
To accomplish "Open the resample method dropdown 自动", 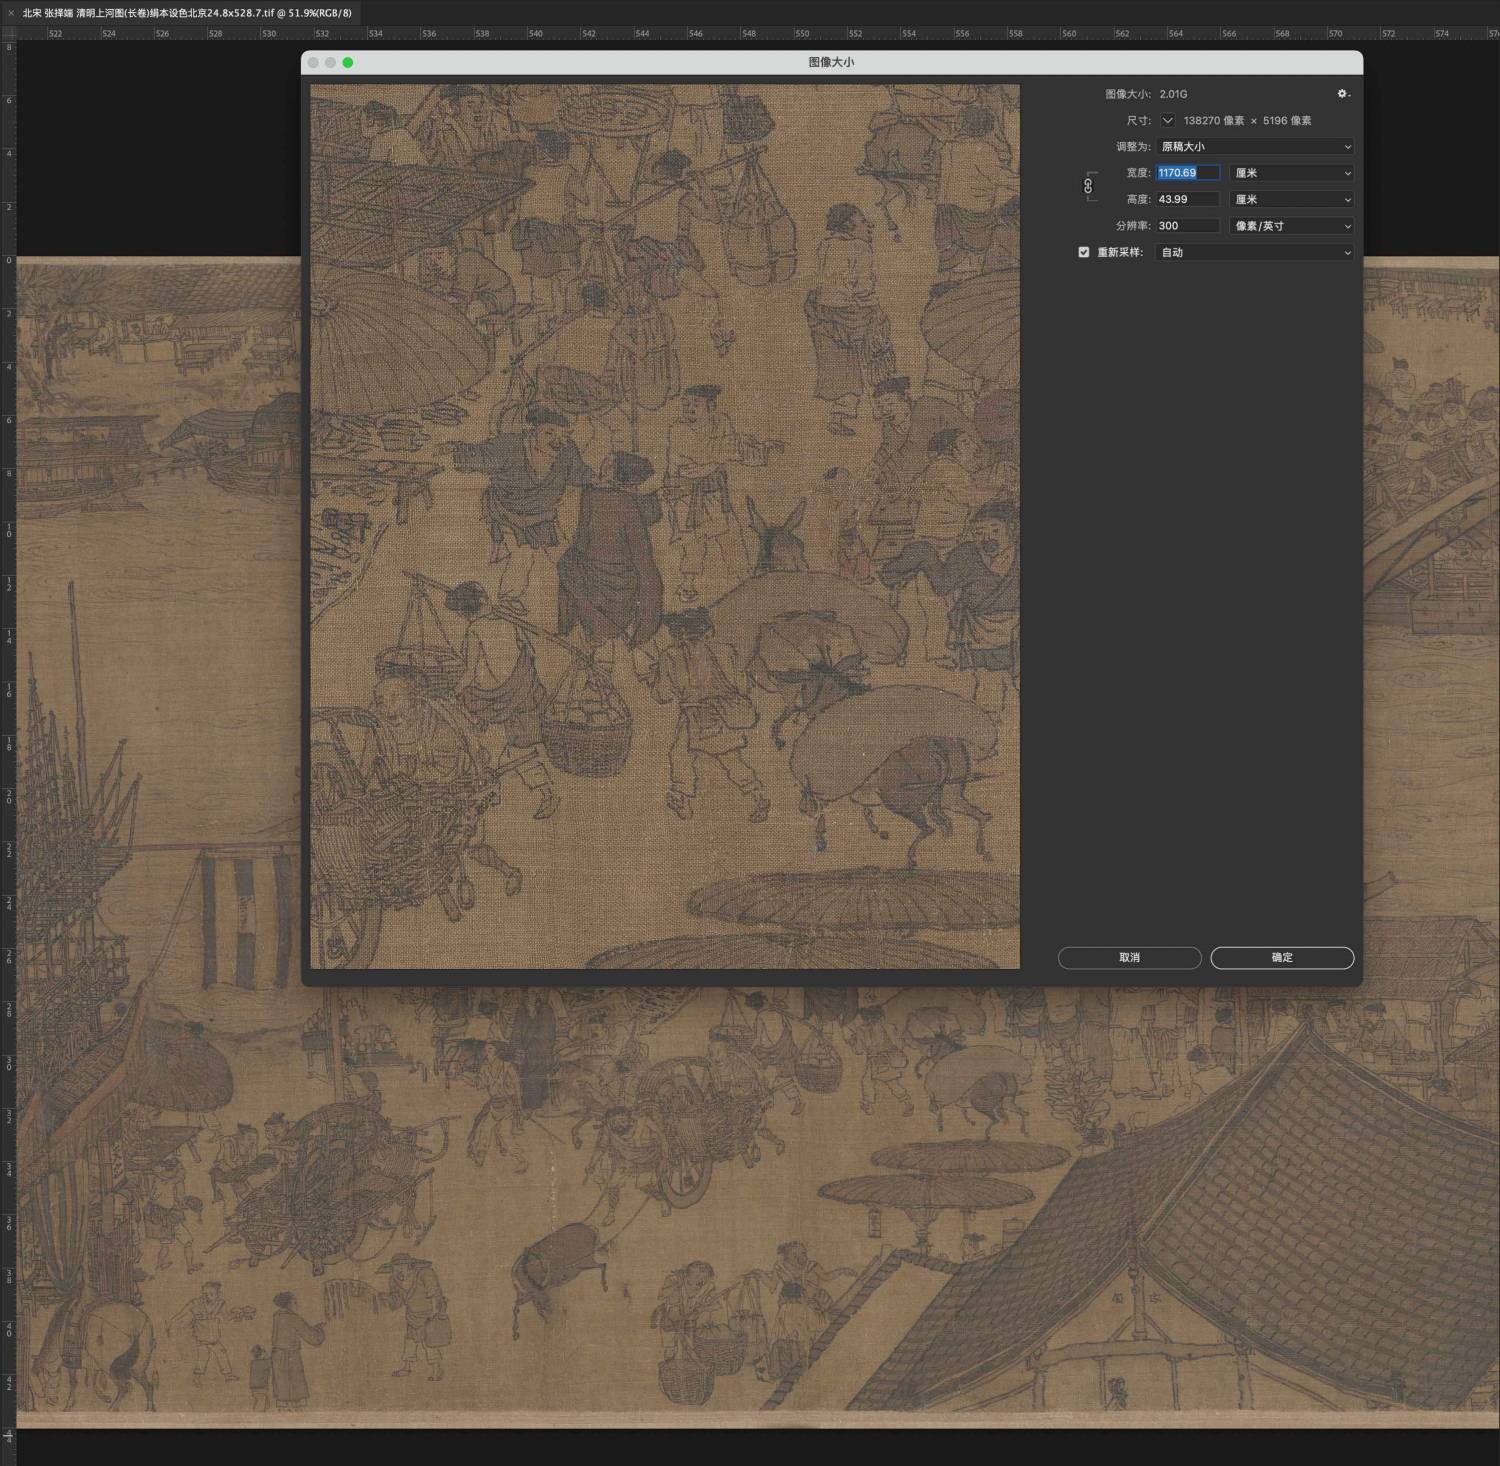I will click(x=1255, y=253).
